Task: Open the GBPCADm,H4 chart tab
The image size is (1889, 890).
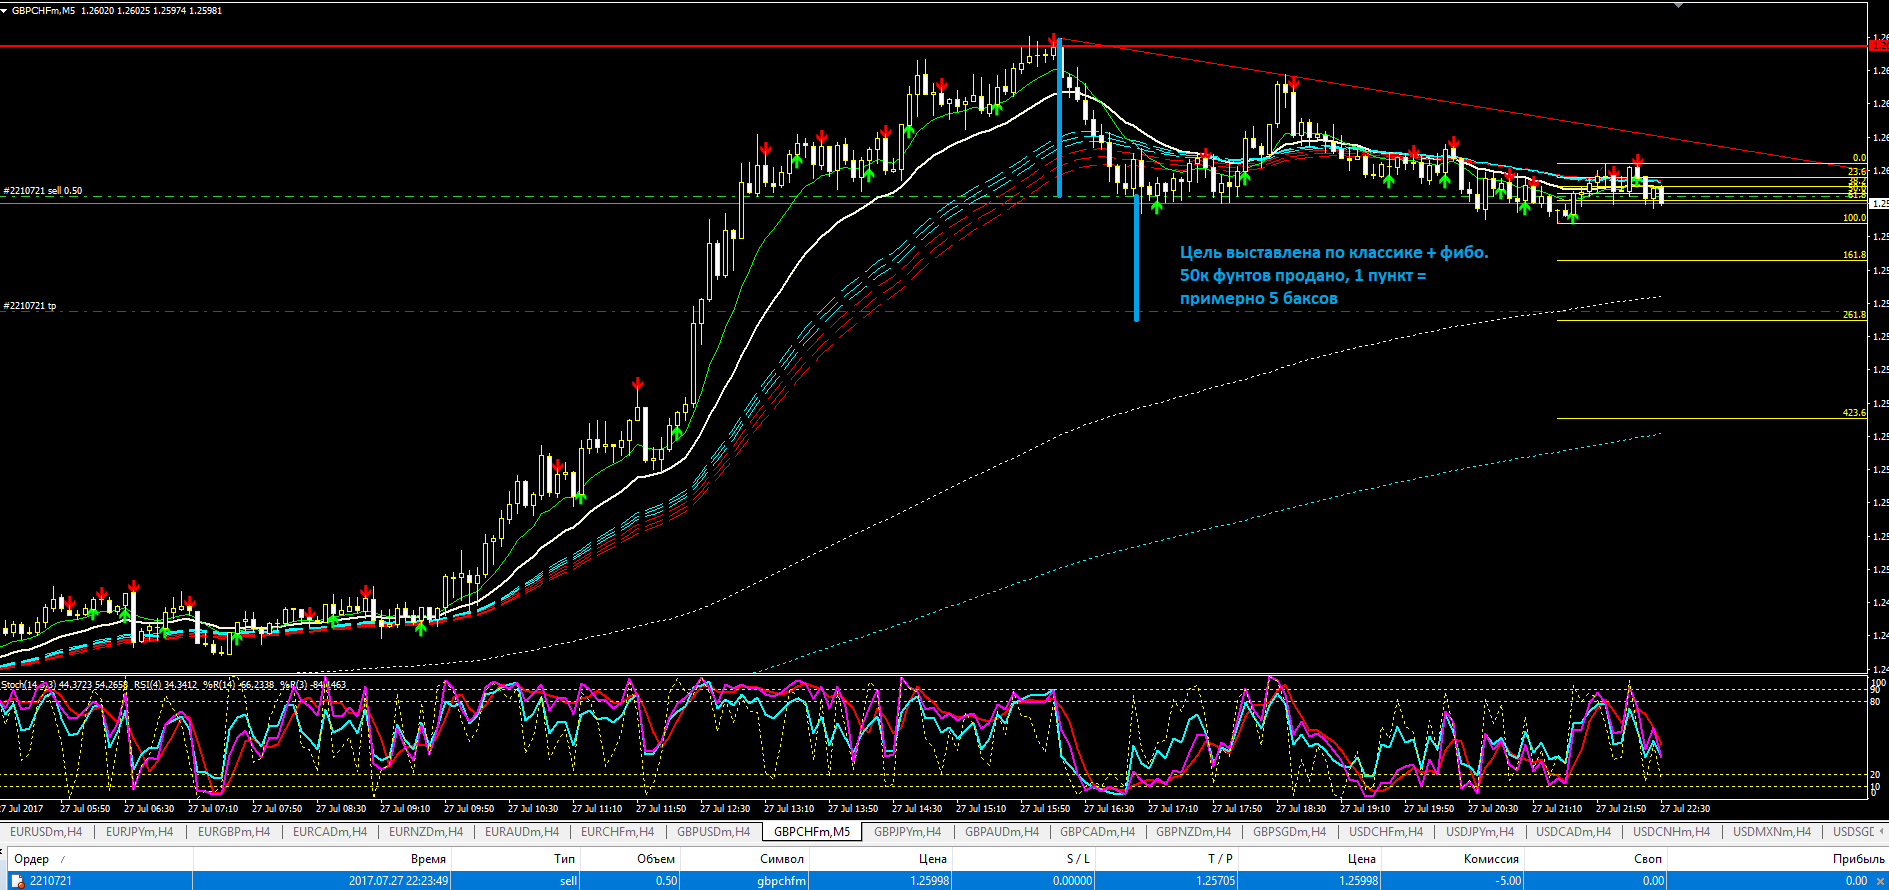Action: 1098,832
